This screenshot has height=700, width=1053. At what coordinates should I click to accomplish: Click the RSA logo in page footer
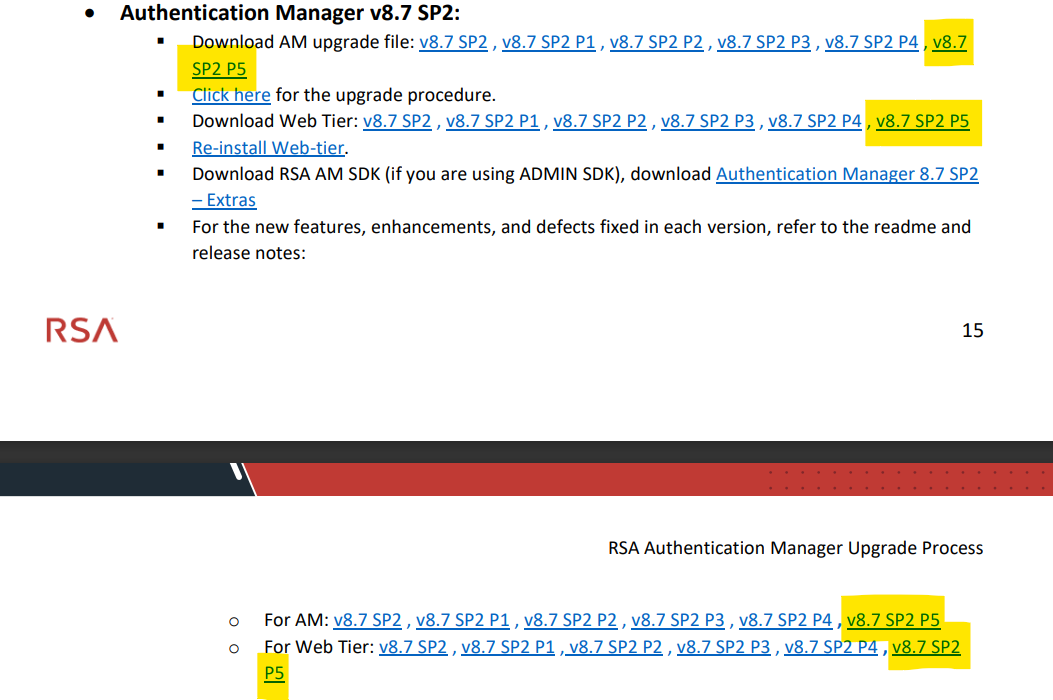[x=82, y=331]
